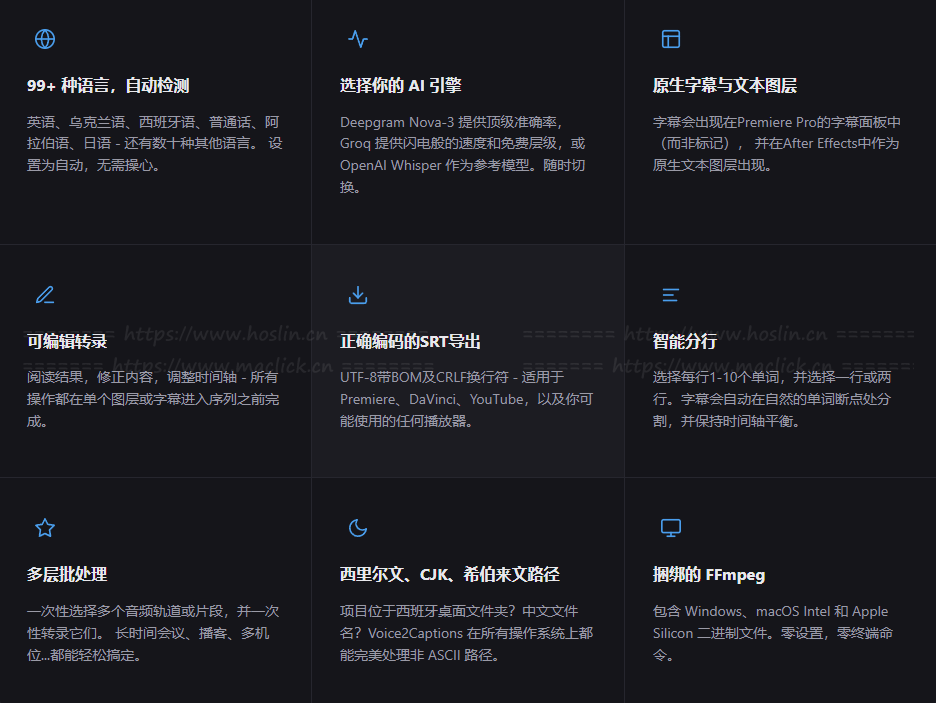Click the moon icon above 西里尔文 heading

tap(358, 528)
